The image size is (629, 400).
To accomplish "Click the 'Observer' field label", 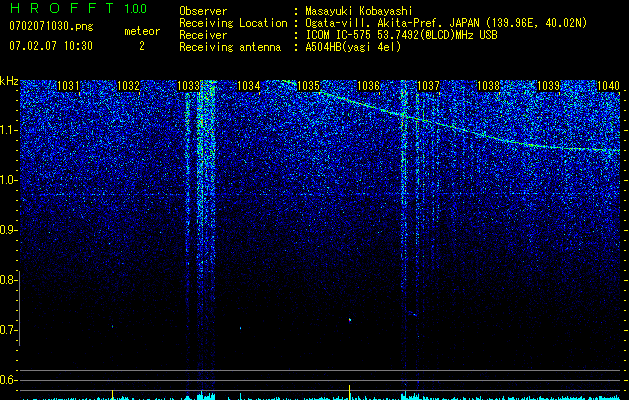I will 203,11.
